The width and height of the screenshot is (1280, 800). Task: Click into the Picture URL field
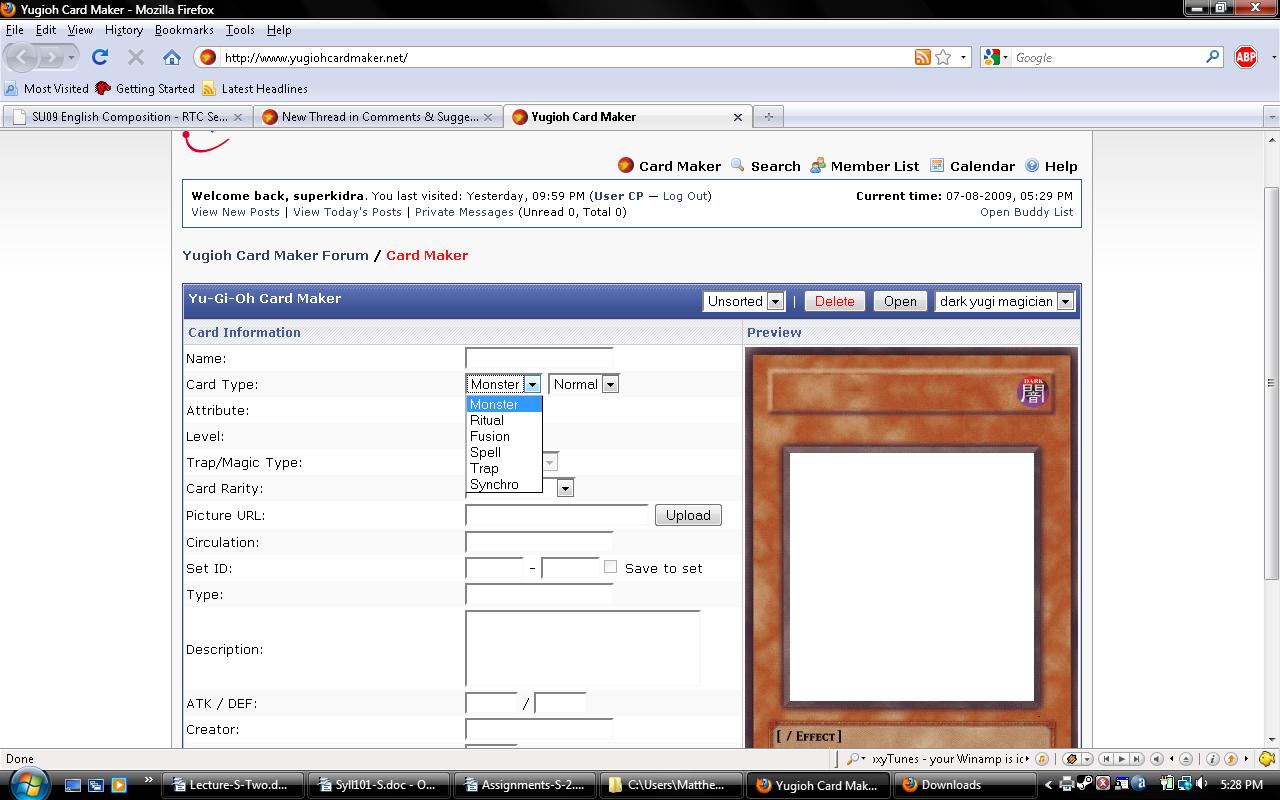click(x=557, y=515)
